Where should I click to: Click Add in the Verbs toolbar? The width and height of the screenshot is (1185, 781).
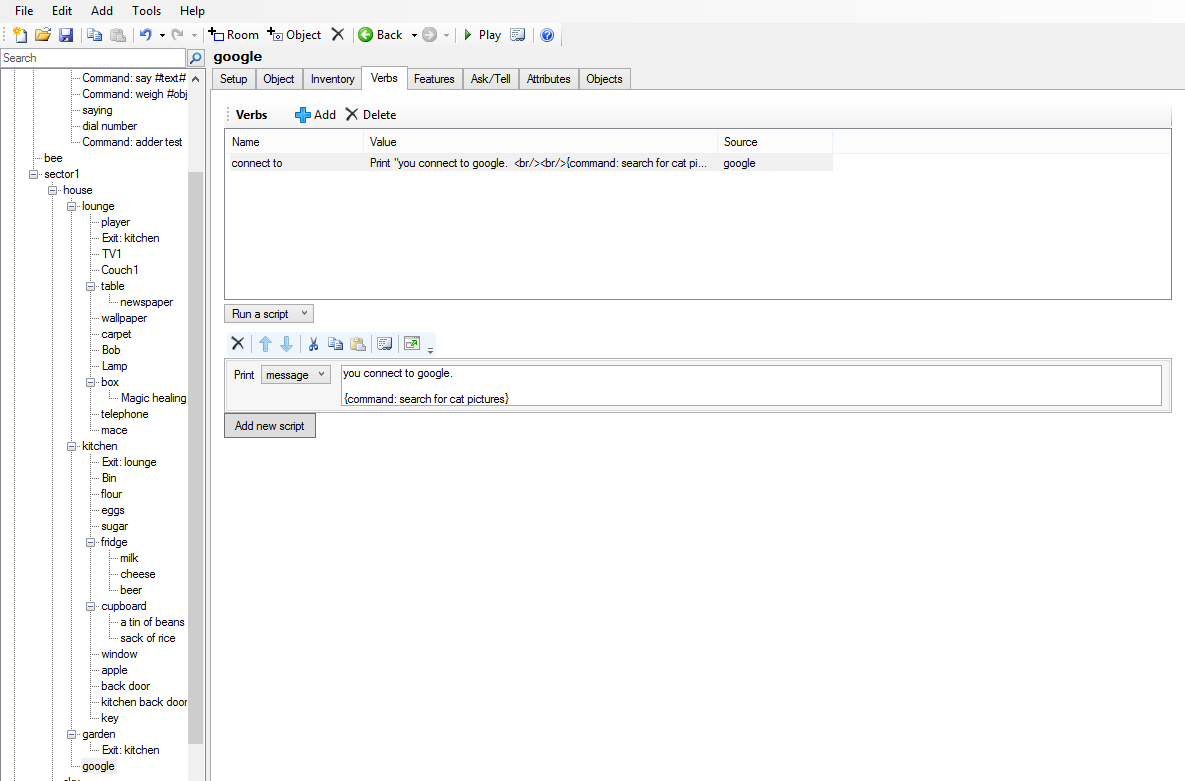[x=316, y=115]
